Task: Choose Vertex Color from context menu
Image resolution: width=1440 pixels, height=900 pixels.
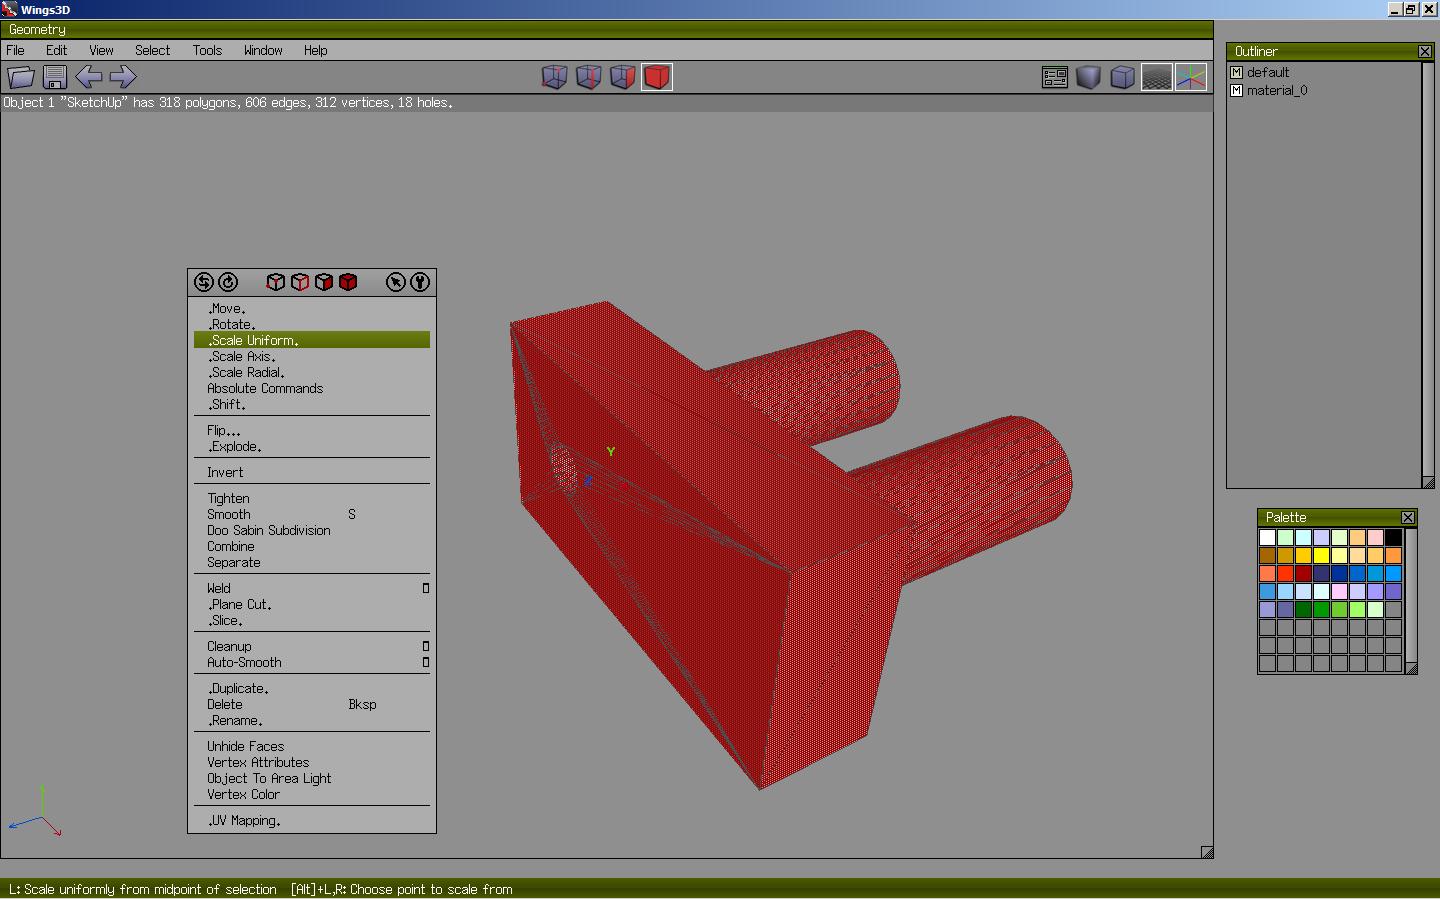Action: point(312,794)
